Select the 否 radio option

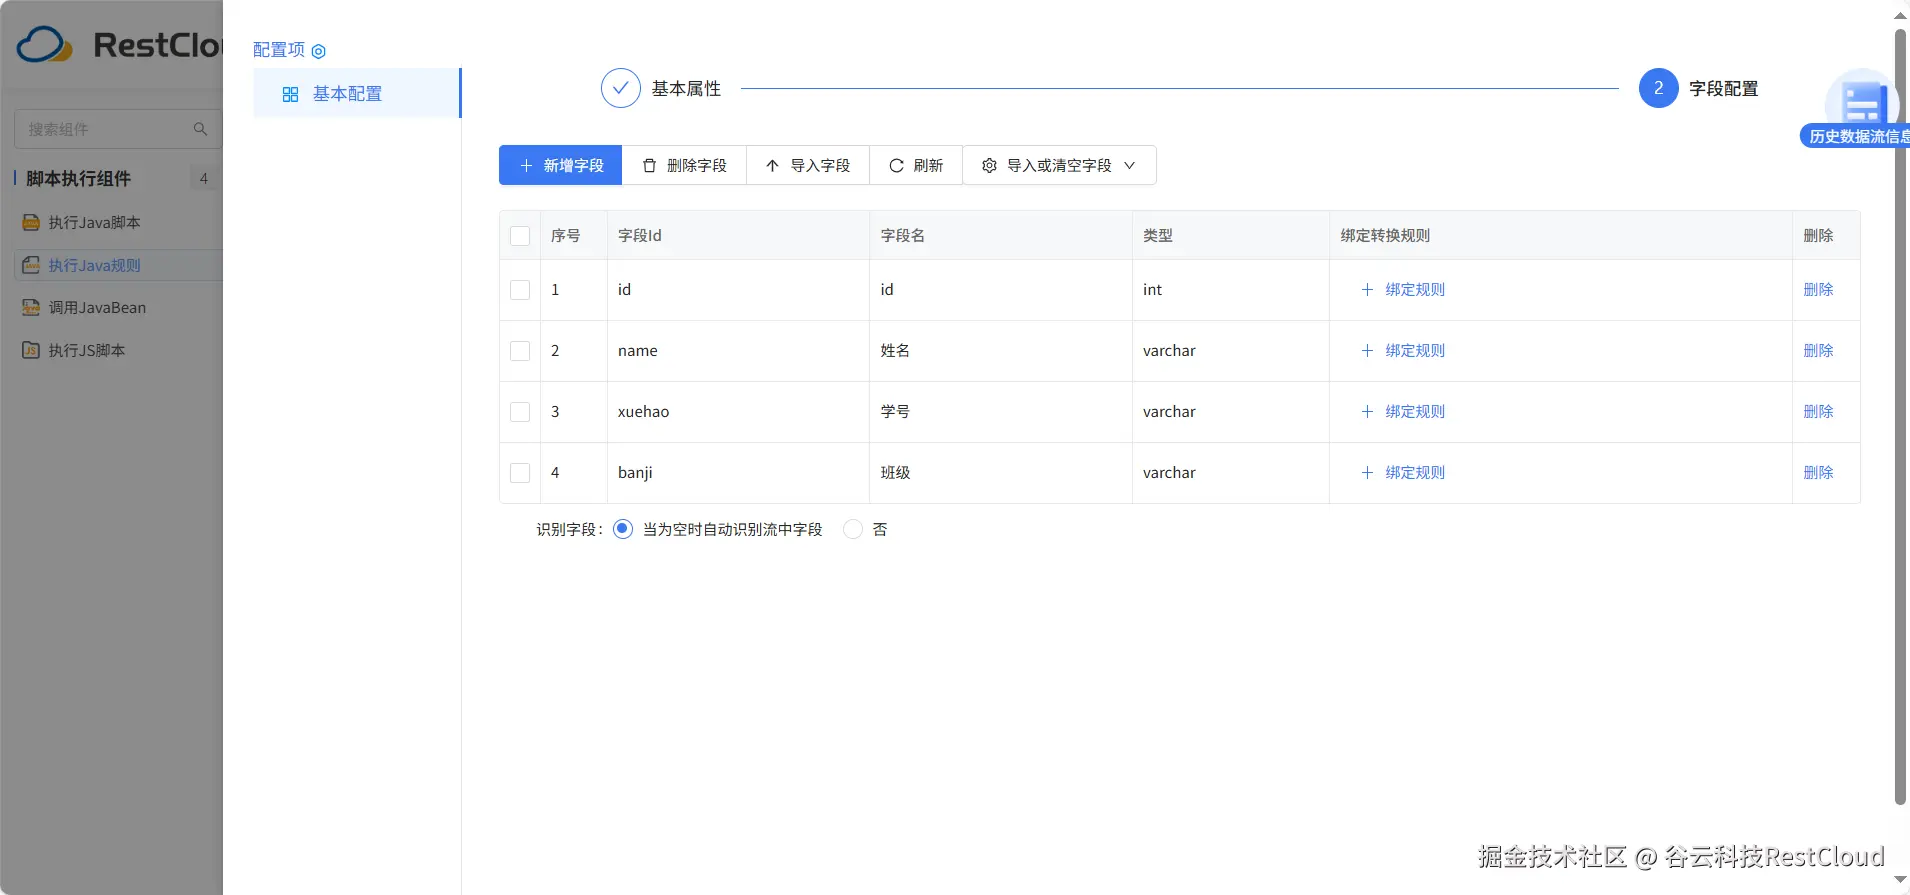(x=853, y=529)
